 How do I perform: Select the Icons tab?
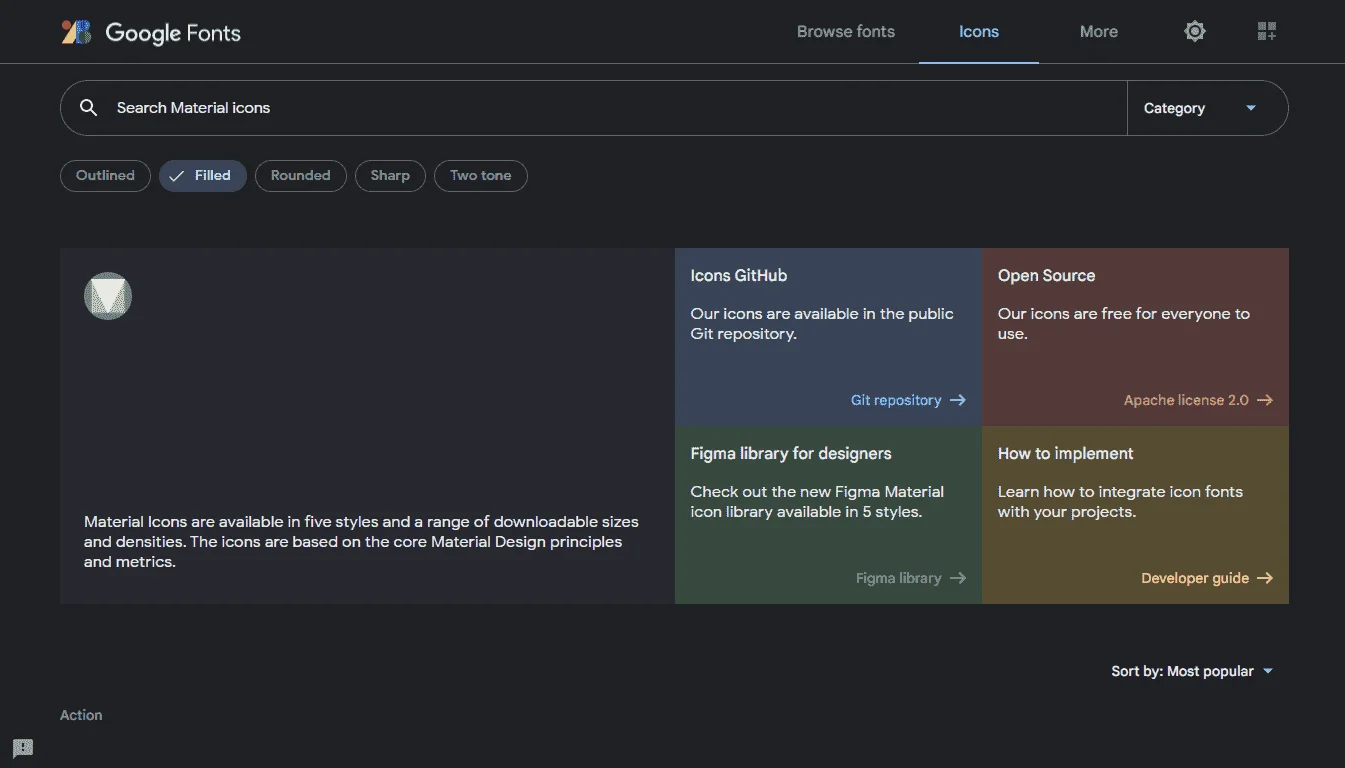pyautogui.click(x=979, y=32)
